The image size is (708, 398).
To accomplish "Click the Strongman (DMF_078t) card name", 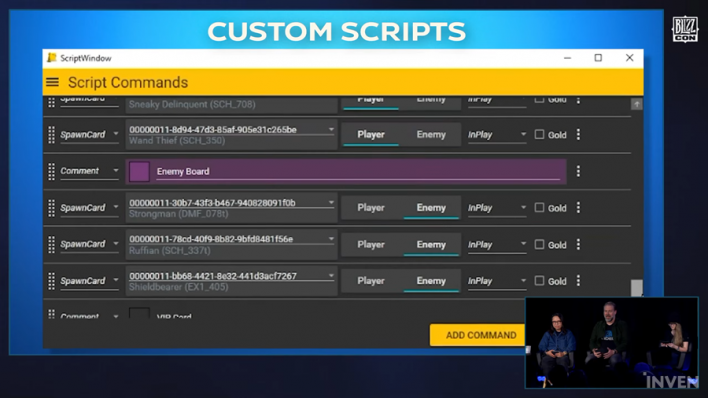I will coord(178,214).
